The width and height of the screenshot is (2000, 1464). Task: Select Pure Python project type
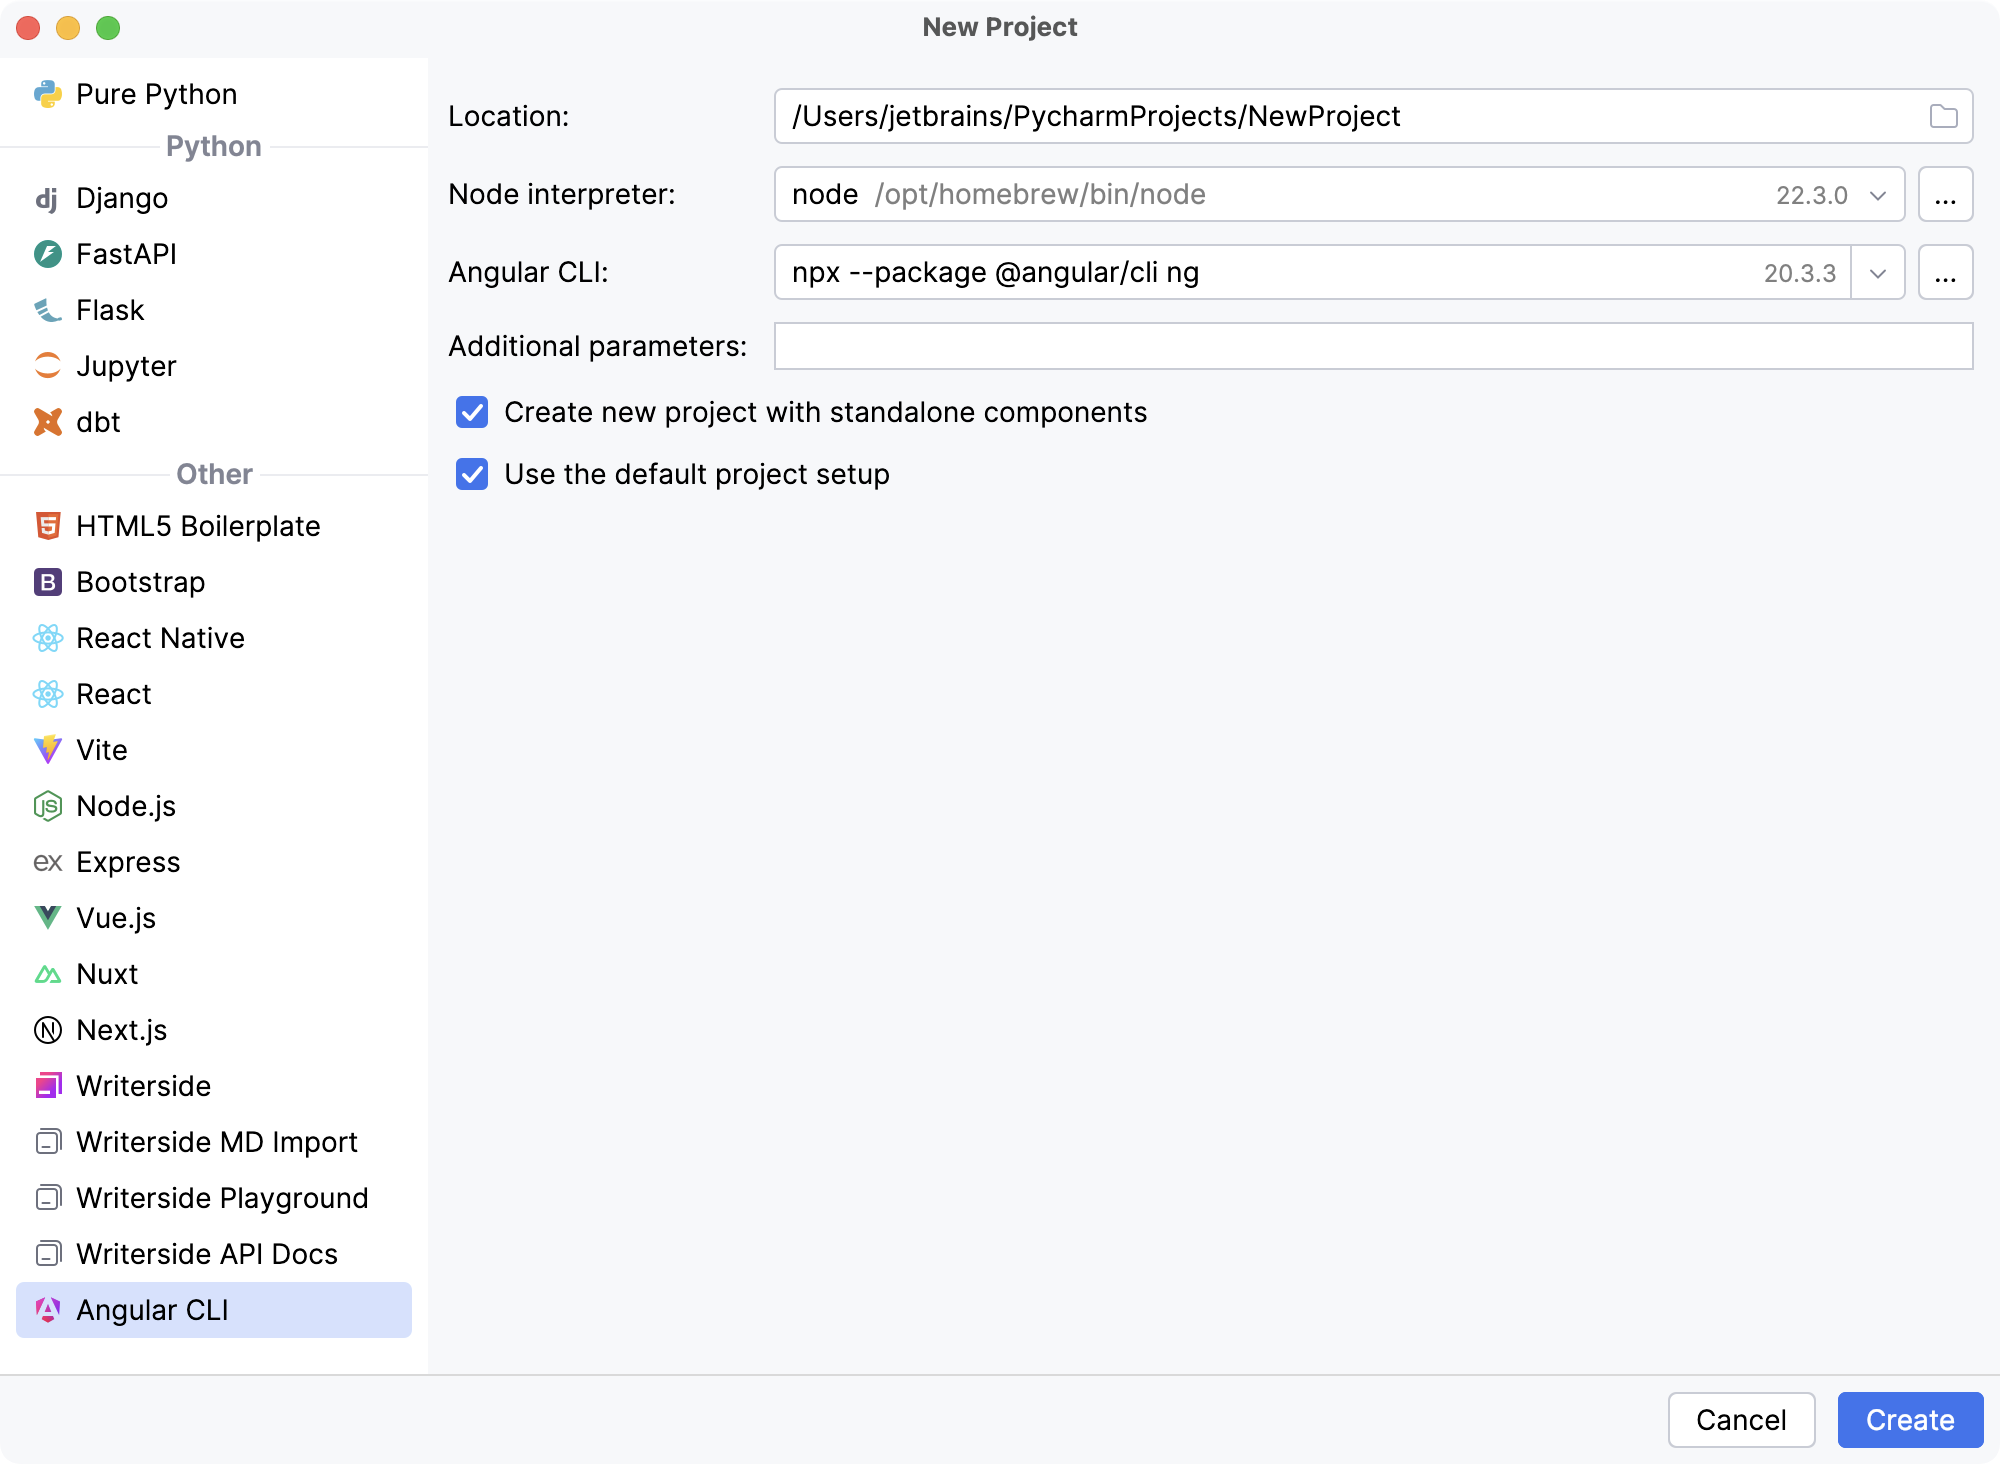click(x=48, y=93)
